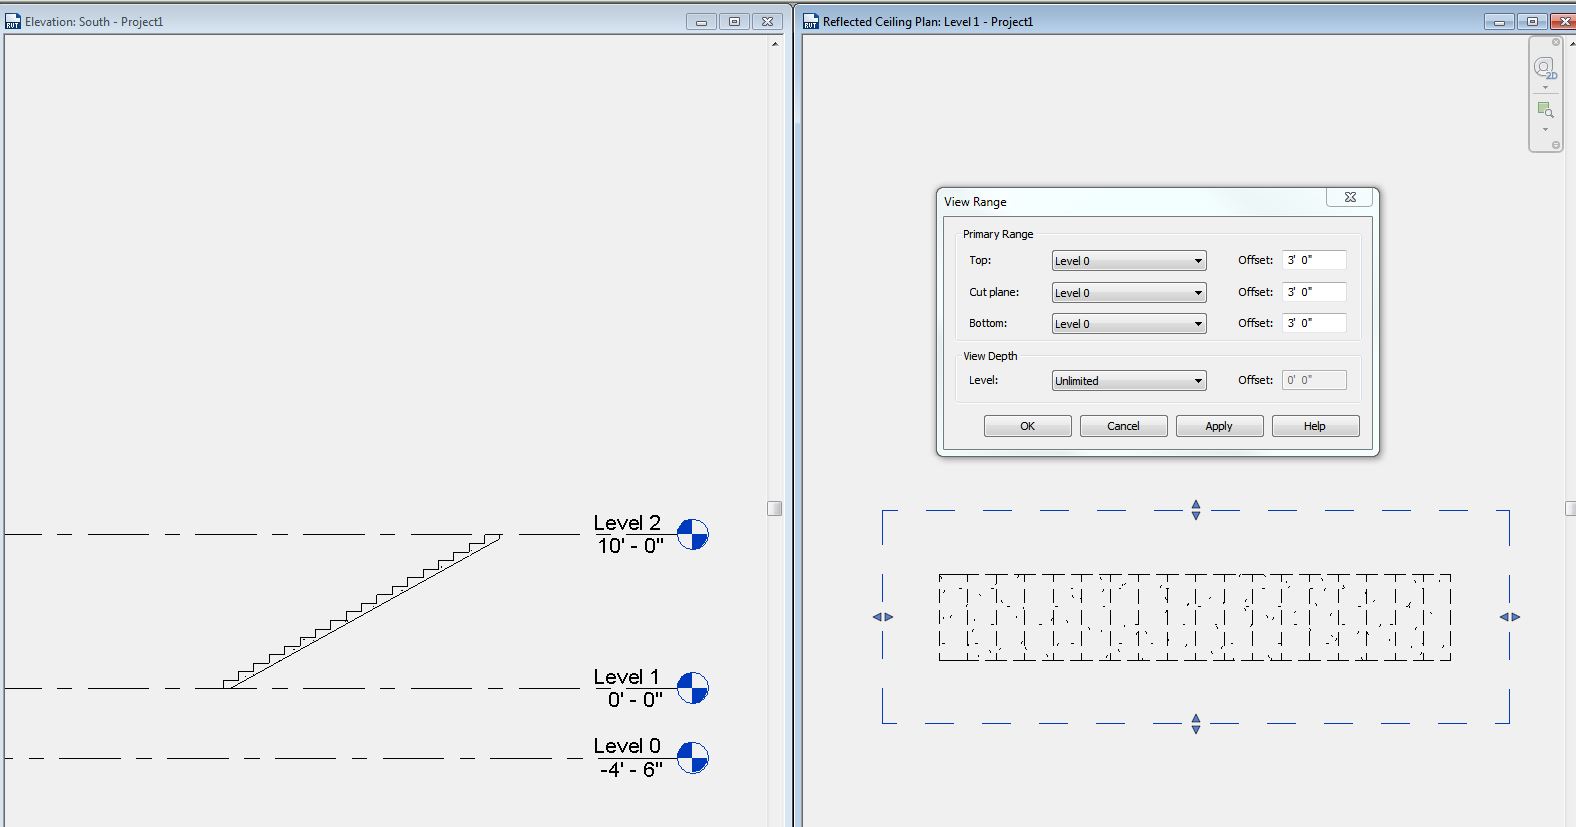Click the scroll up arrow in Elevation window
This screenshot has width=1576, height=827.
[x=775, y=44]
